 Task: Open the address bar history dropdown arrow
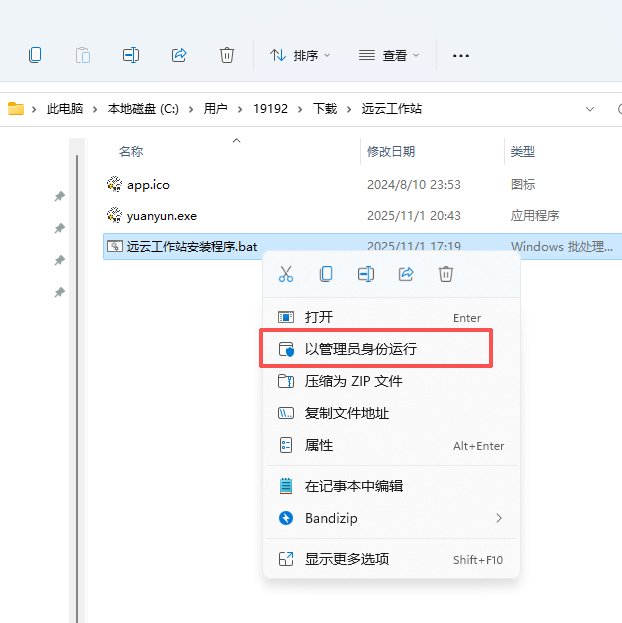(590, 109)
